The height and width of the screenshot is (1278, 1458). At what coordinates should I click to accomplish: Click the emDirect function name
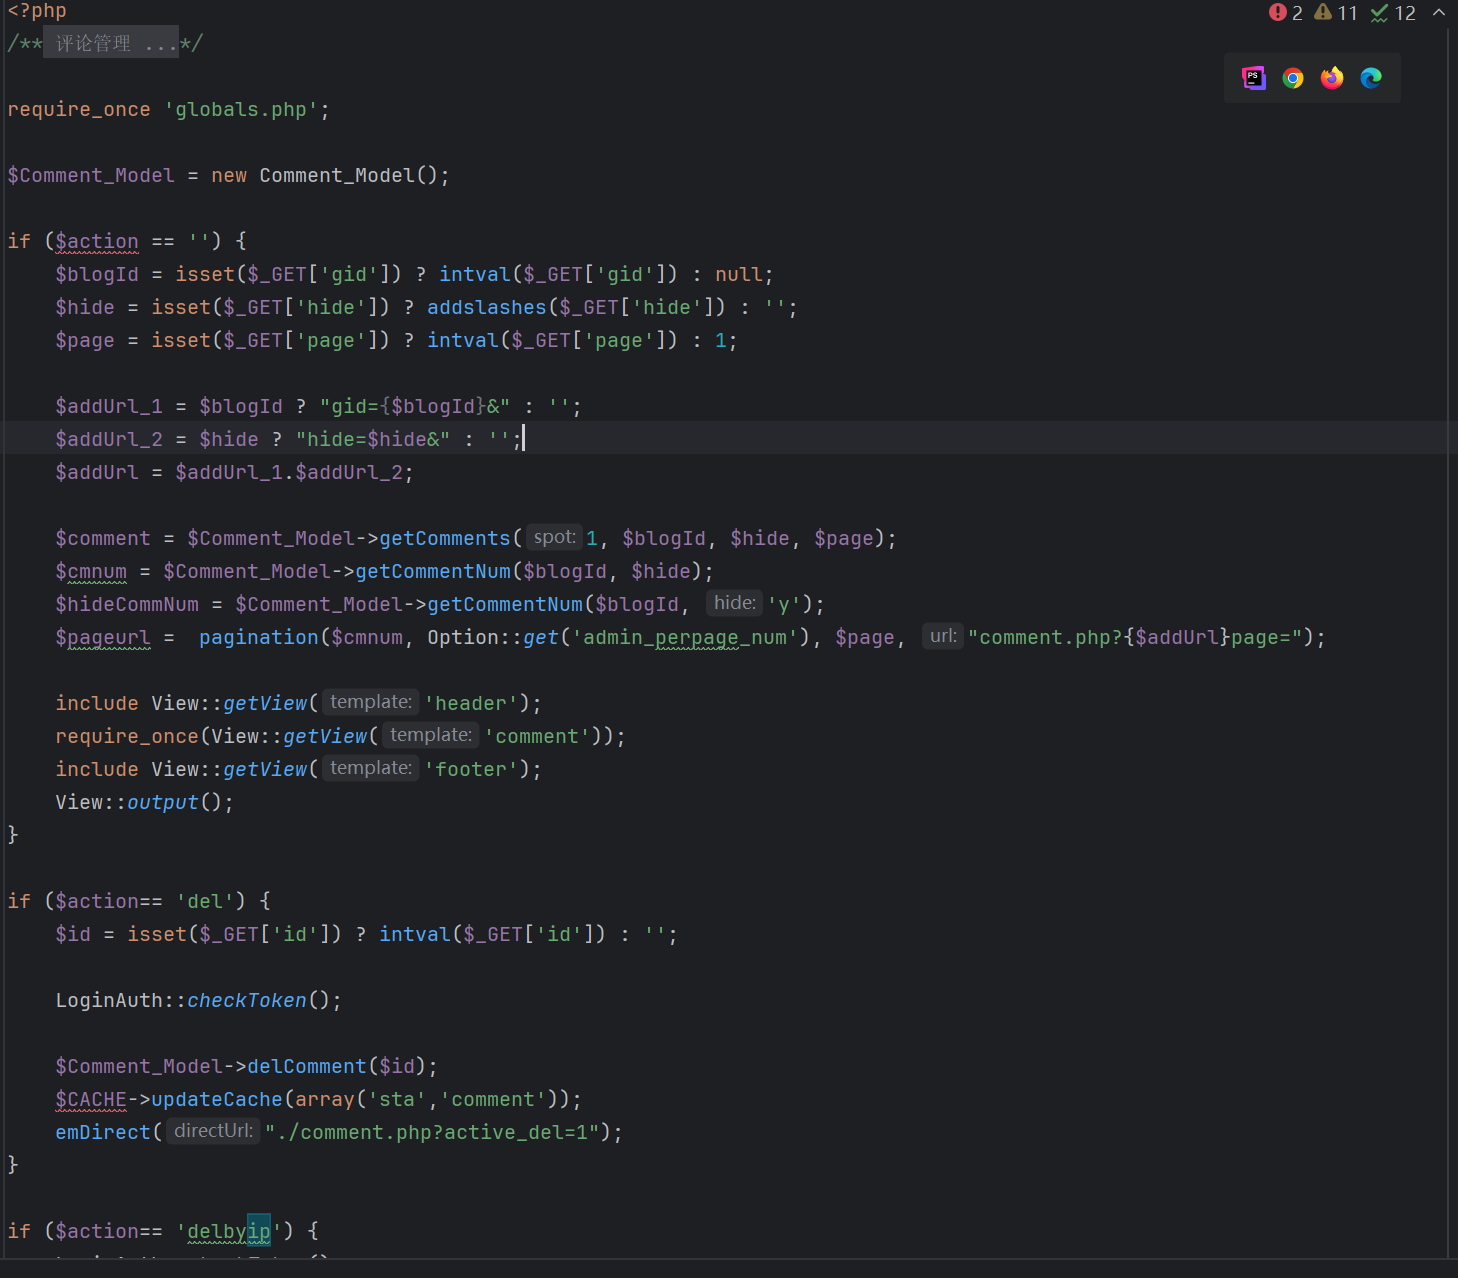(x=103, y=1132)
